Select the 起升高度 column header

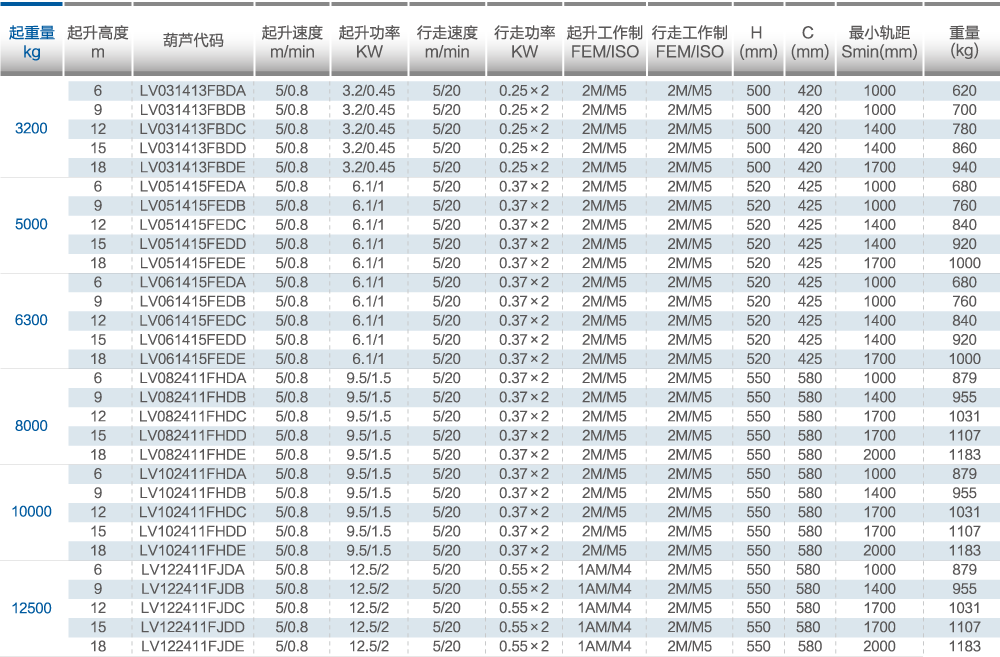point(98,42)
